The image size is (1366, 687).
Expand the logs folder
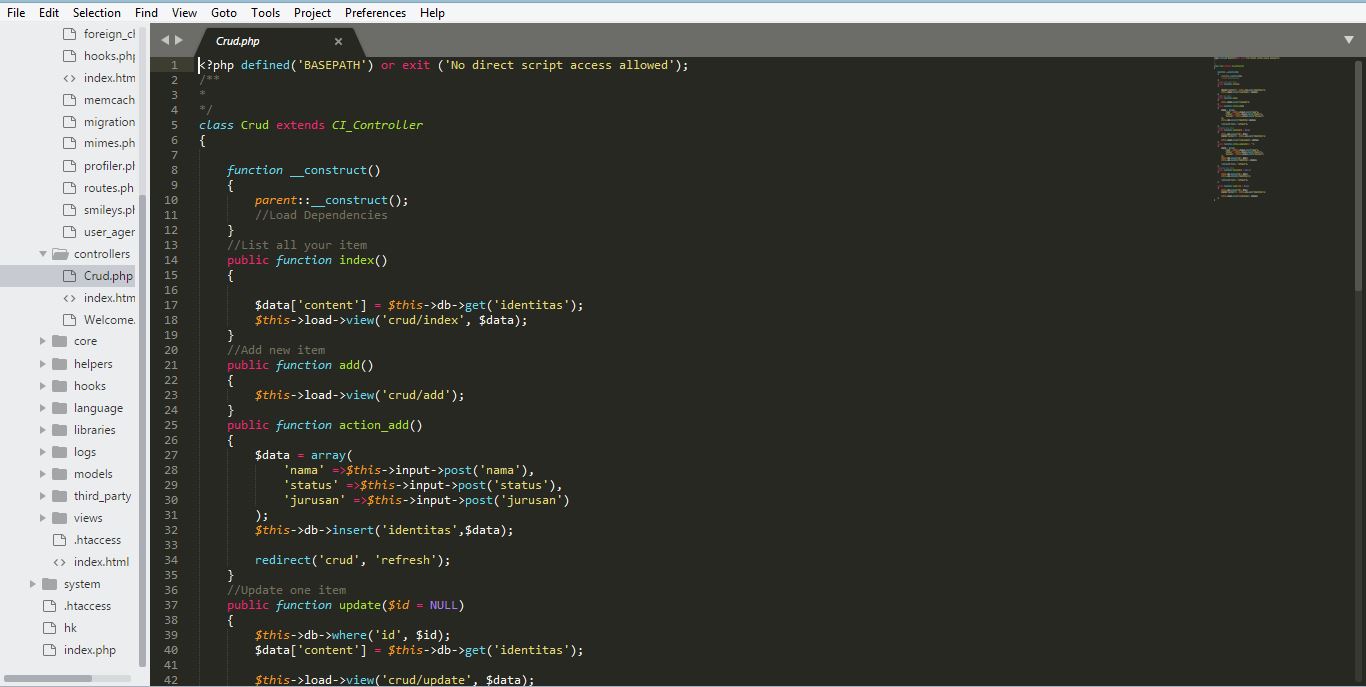(x=43, y=452)
